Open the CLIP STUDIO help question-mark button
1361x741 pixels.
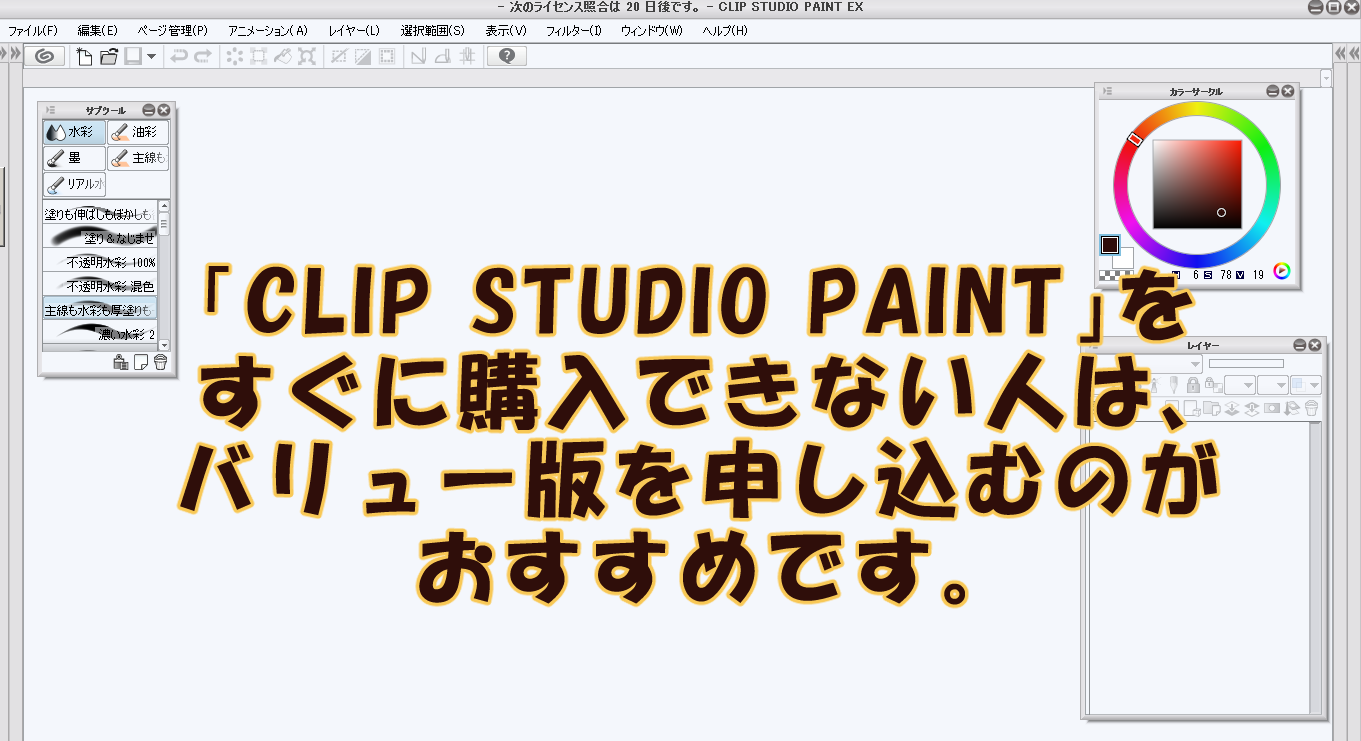click(507, 56)
